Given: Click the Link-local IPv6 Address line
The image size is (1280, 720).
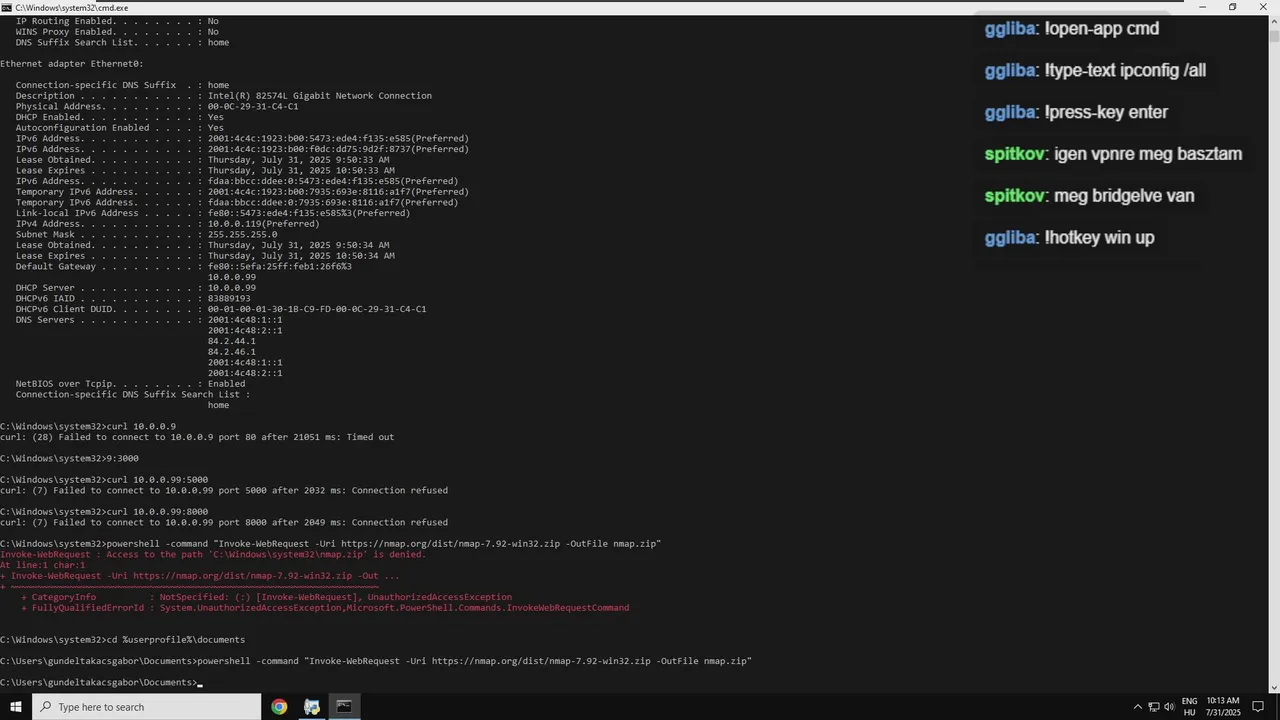Looking at the screenshot, I should [x=213, y=213].
